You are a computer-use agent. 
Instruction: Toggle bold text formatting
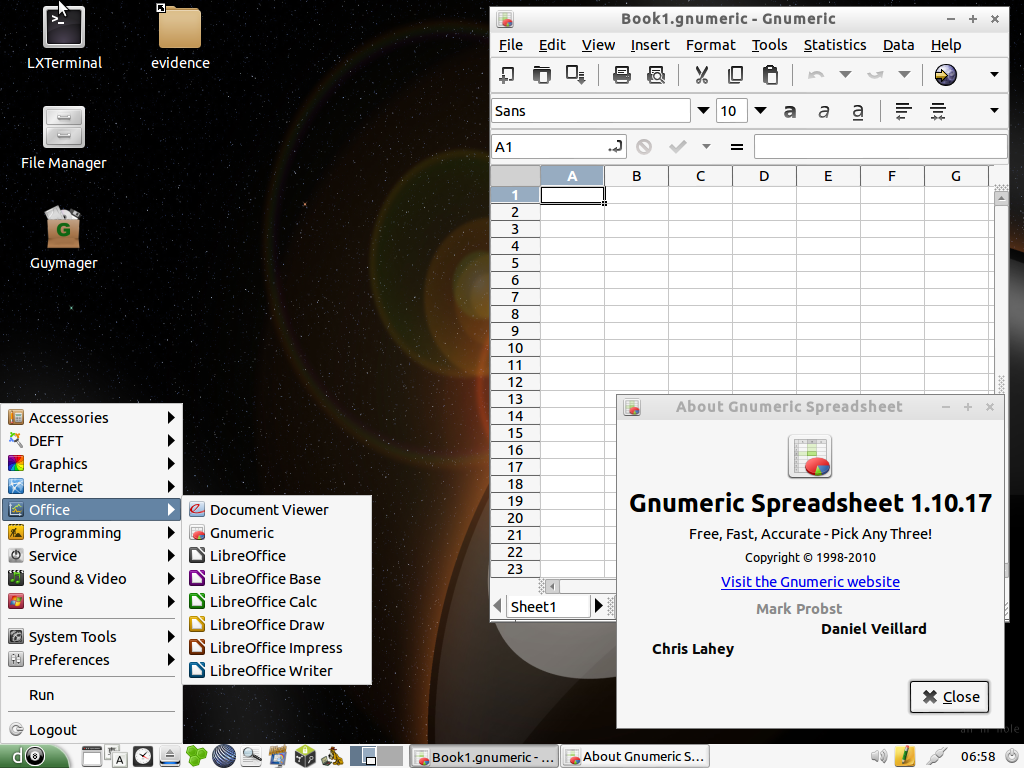(790, 112)
